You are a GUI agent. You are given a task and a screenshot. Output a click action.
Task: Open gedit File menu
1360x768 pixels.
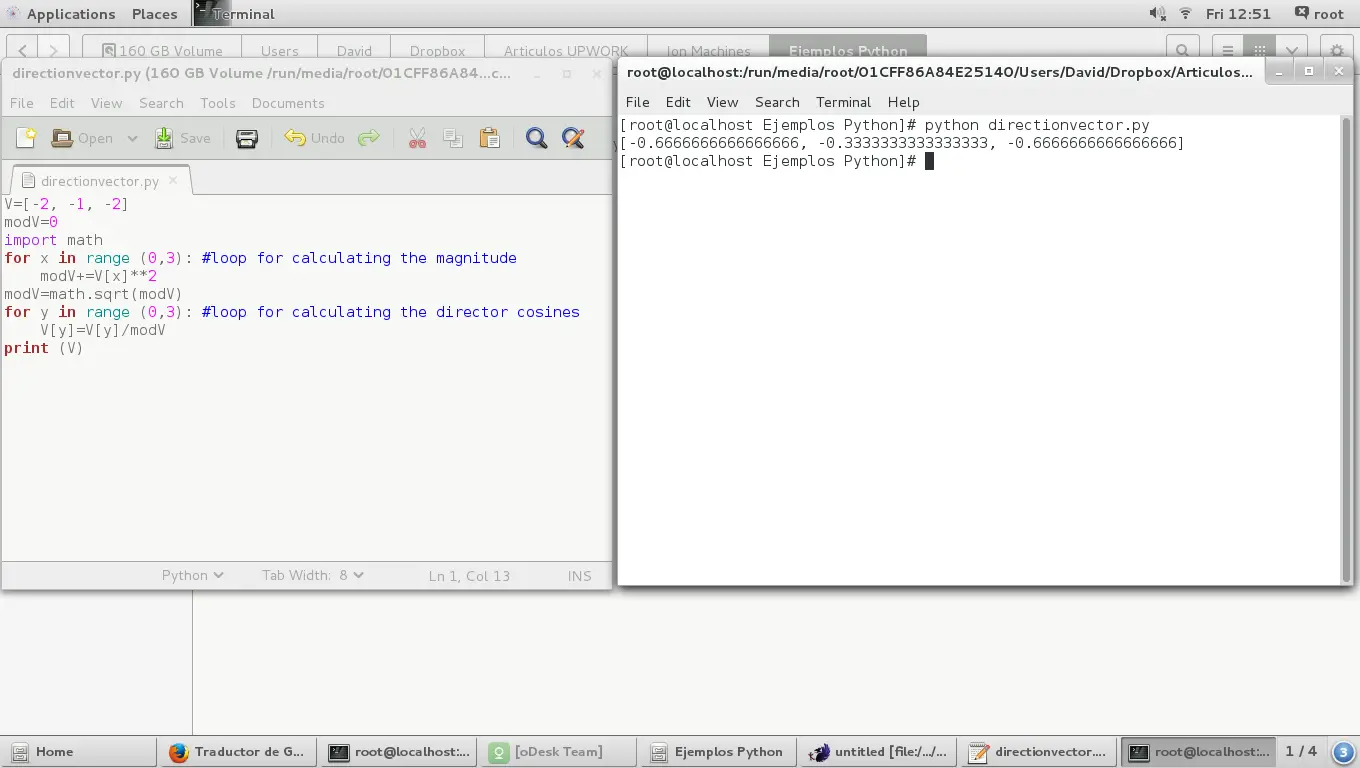click(21, 103)
